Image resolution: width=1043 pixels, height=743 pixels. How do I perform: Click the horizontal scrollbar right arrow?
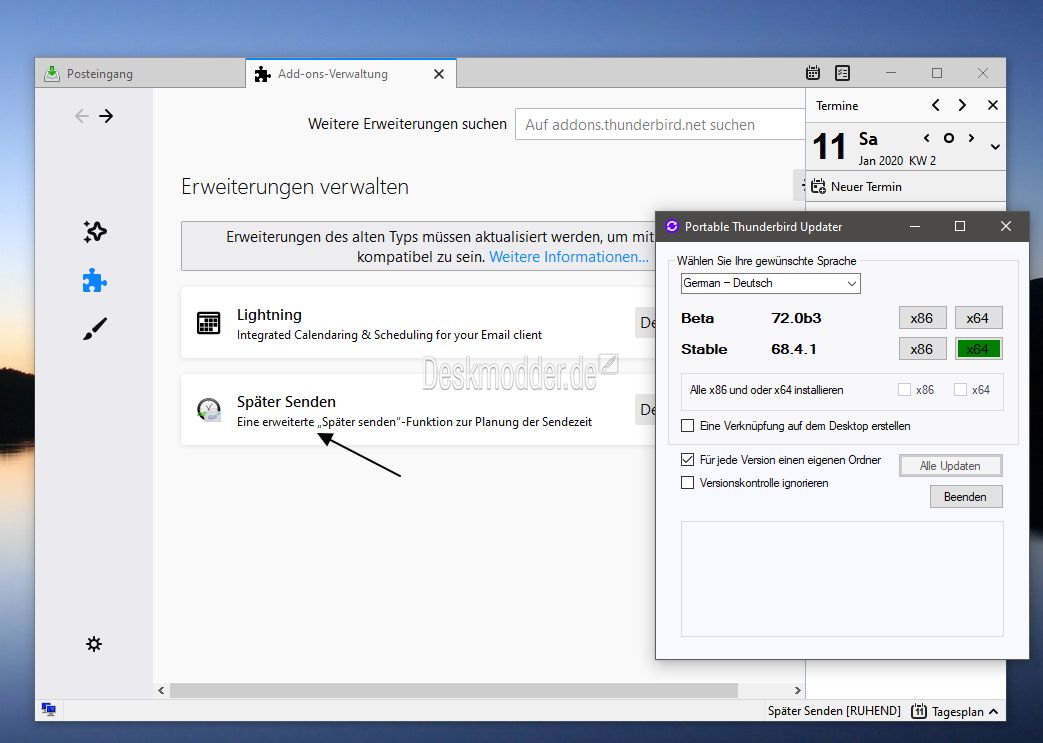point(798,690)
